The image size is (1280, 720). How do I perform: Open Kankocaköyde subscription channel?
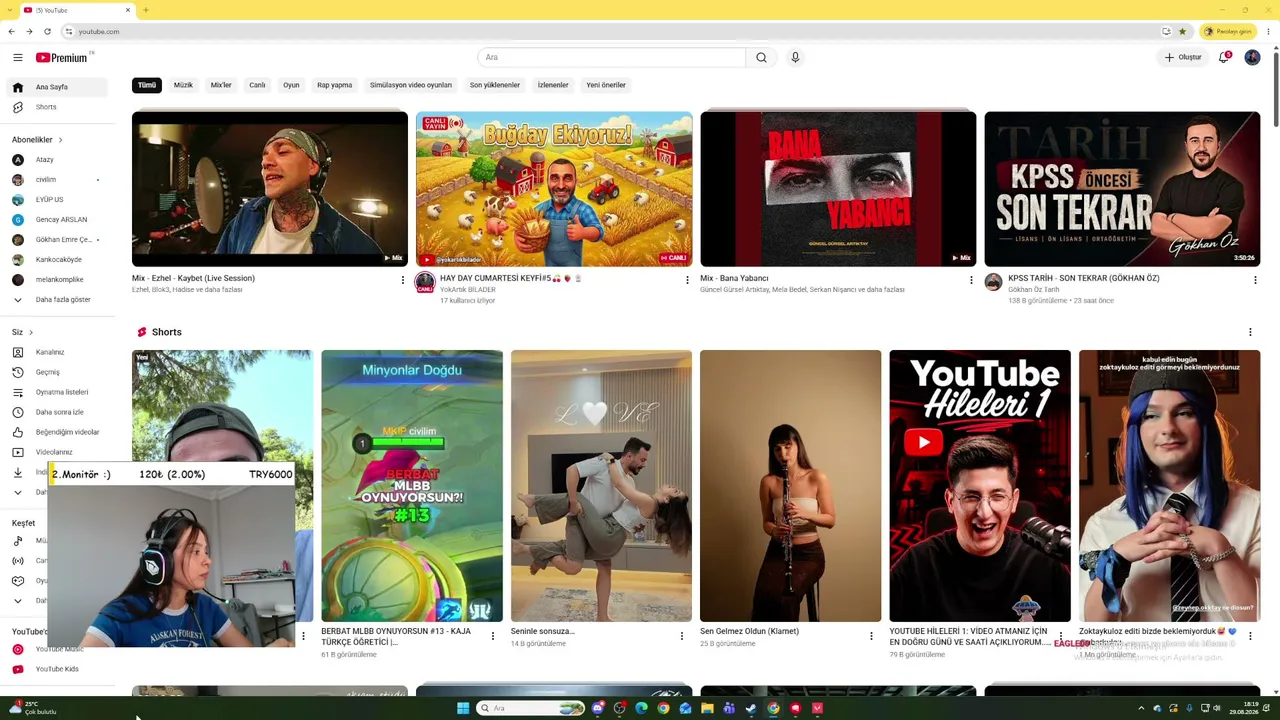57,260
